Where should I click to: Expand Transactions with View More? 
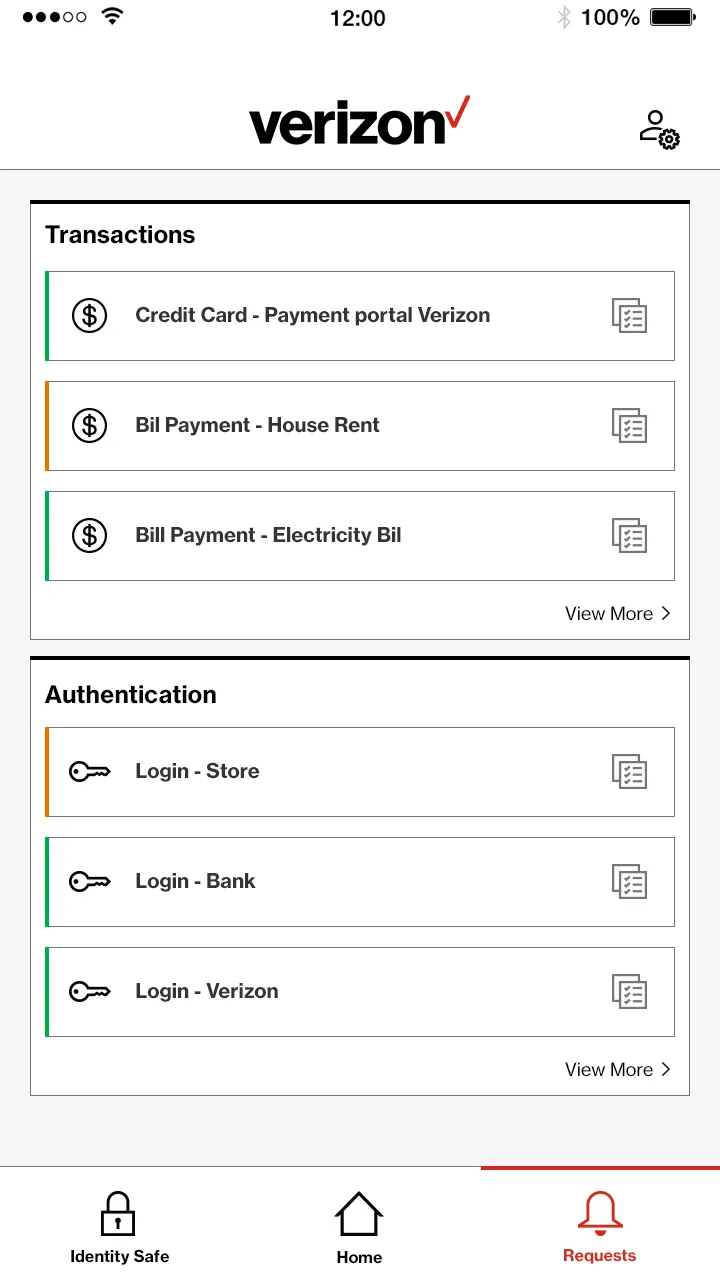tap(617, 614)
